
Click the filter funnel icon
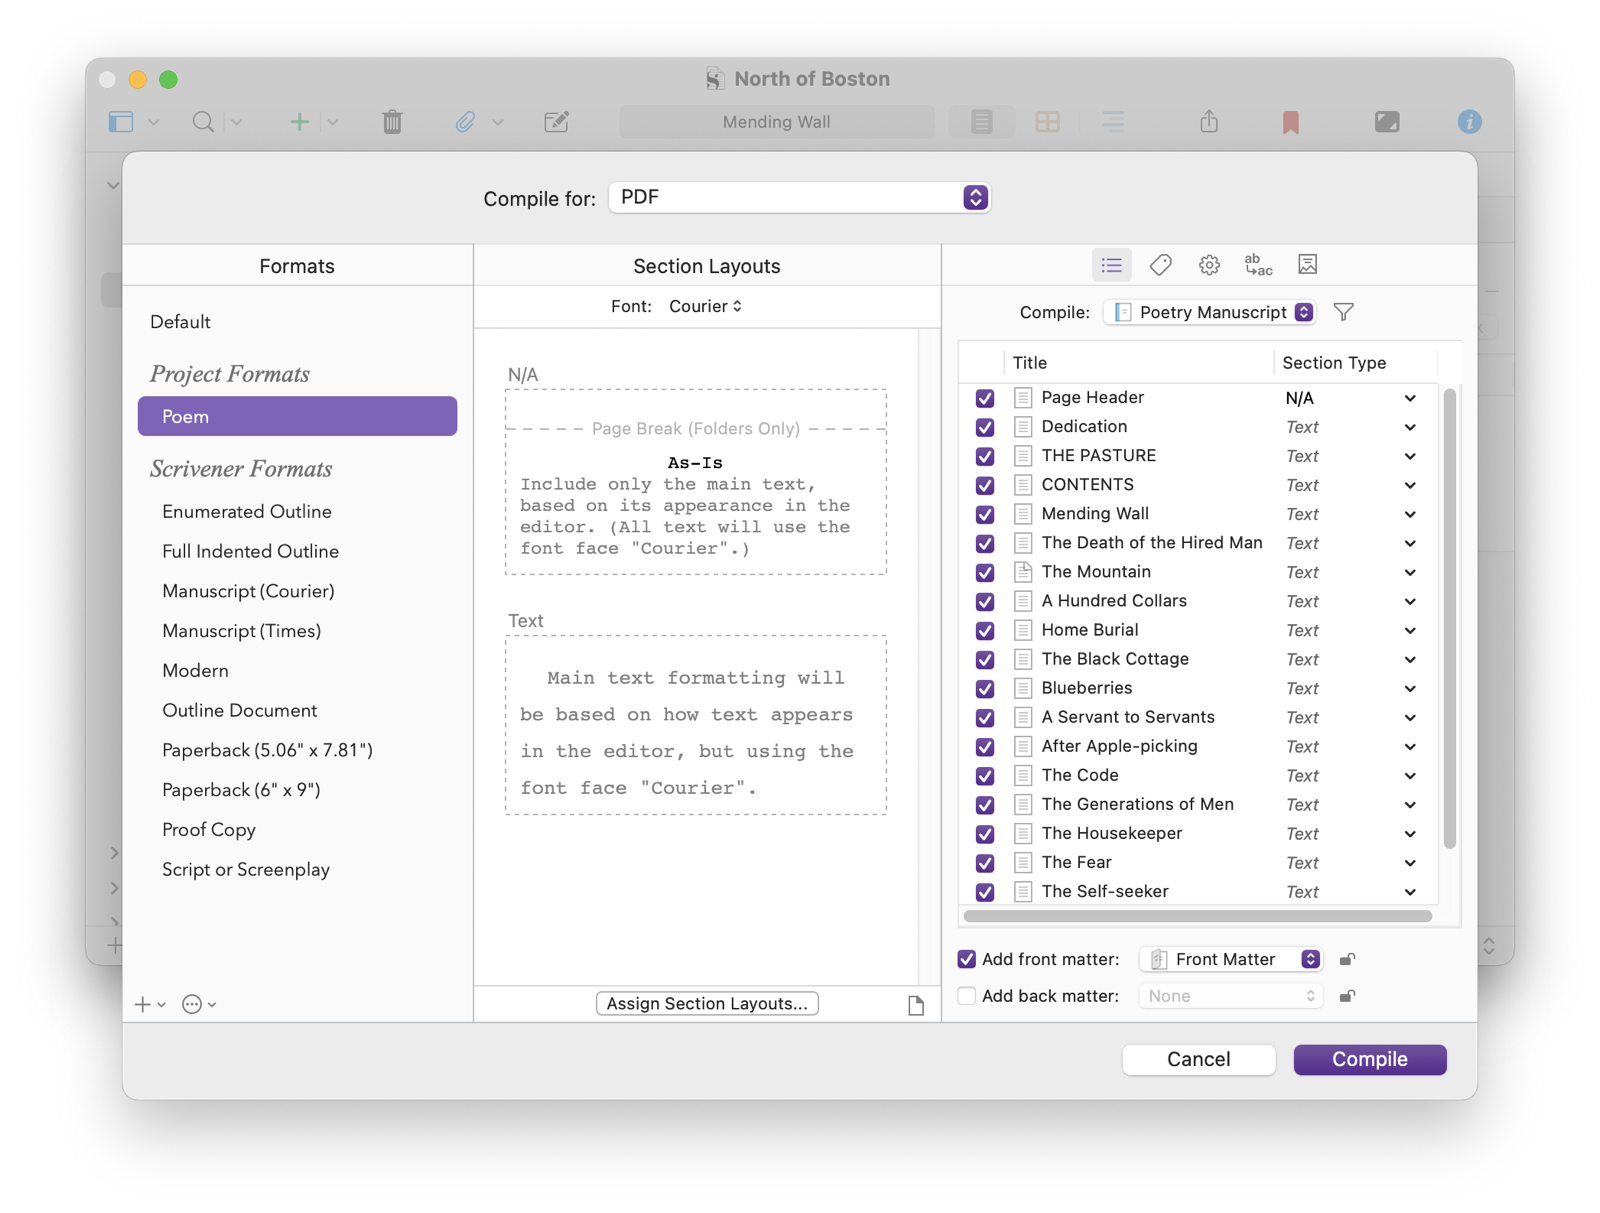pyautogui.click(x=1344, y=313)
